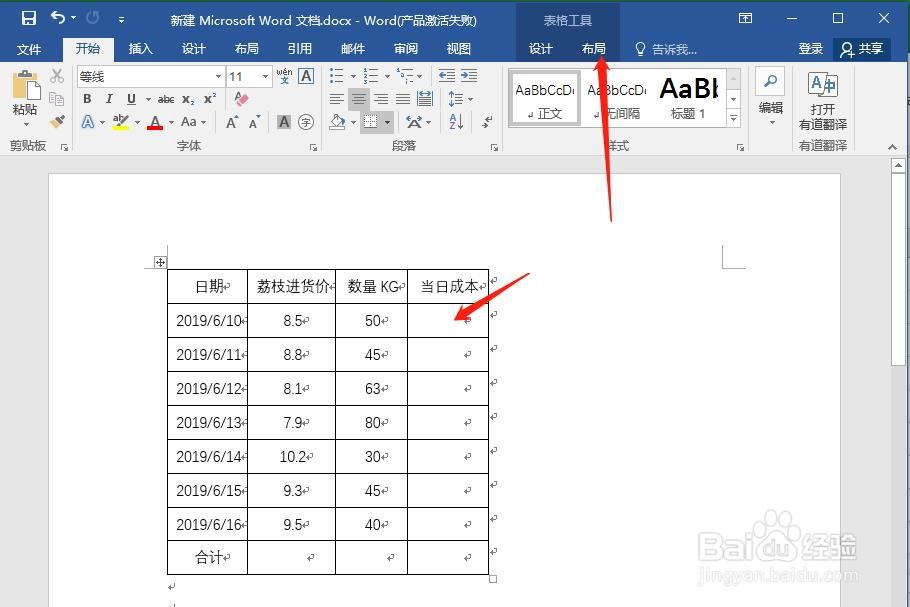This screenshot has width=910, height=607.
Task: Open Customize Quick Access Toolbar menu
Action: click(x=121, y=20)
